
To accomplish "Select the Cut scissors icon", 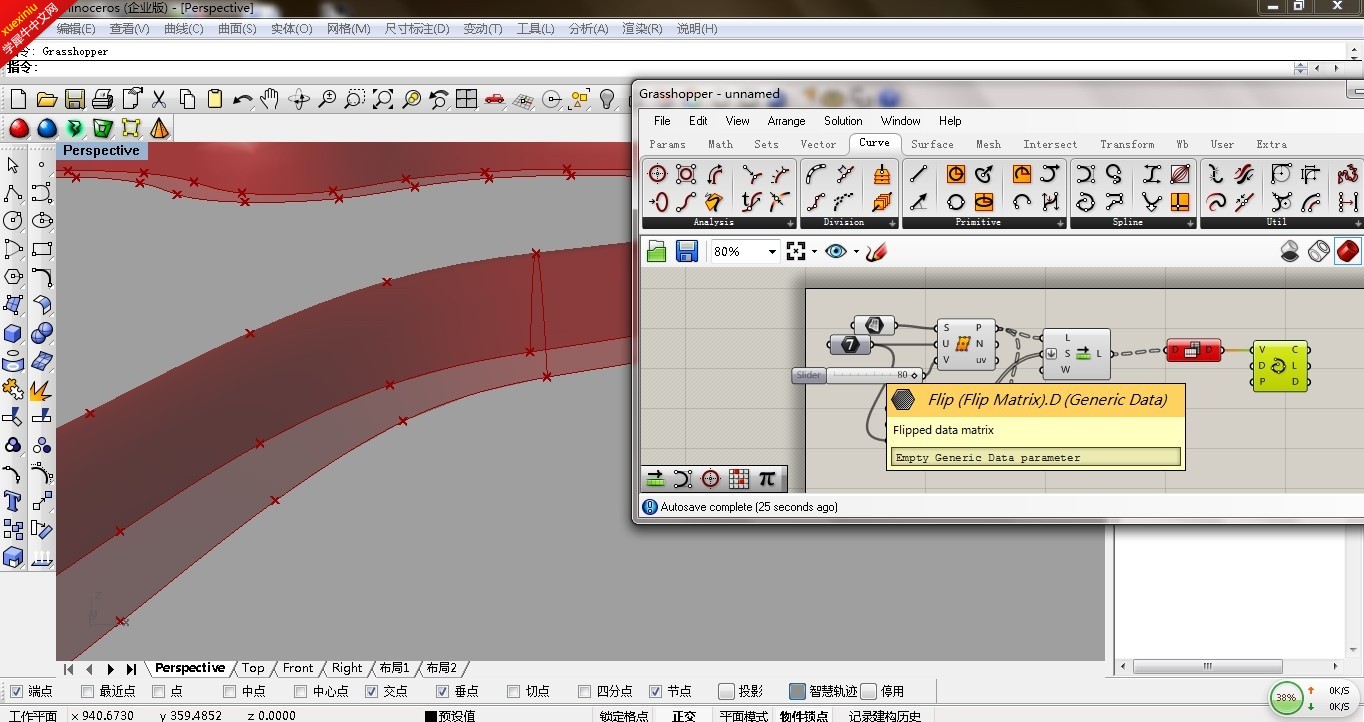I will pyautogui.click(x=159, y=99).
